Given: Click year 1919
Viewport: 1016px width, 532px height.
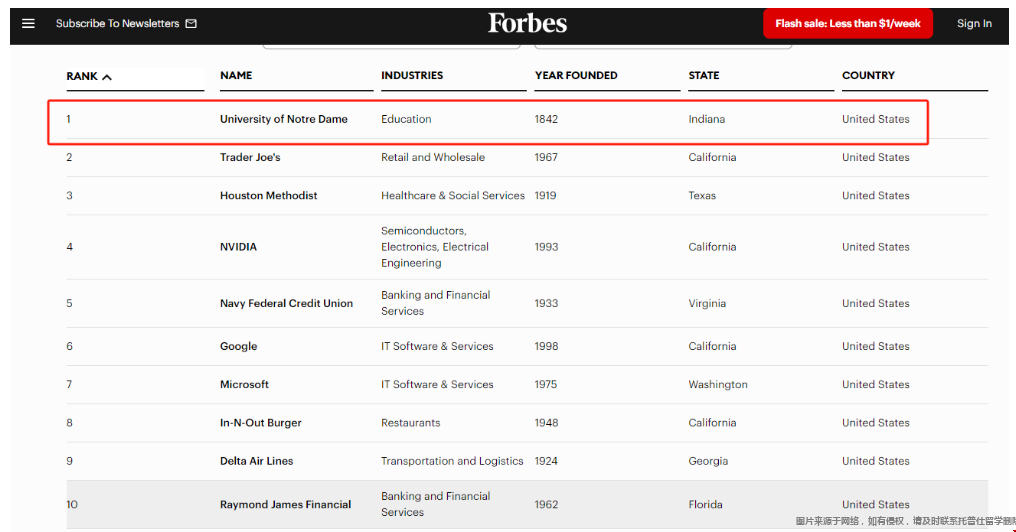Looking at the screenshot, I should [546, 196].
